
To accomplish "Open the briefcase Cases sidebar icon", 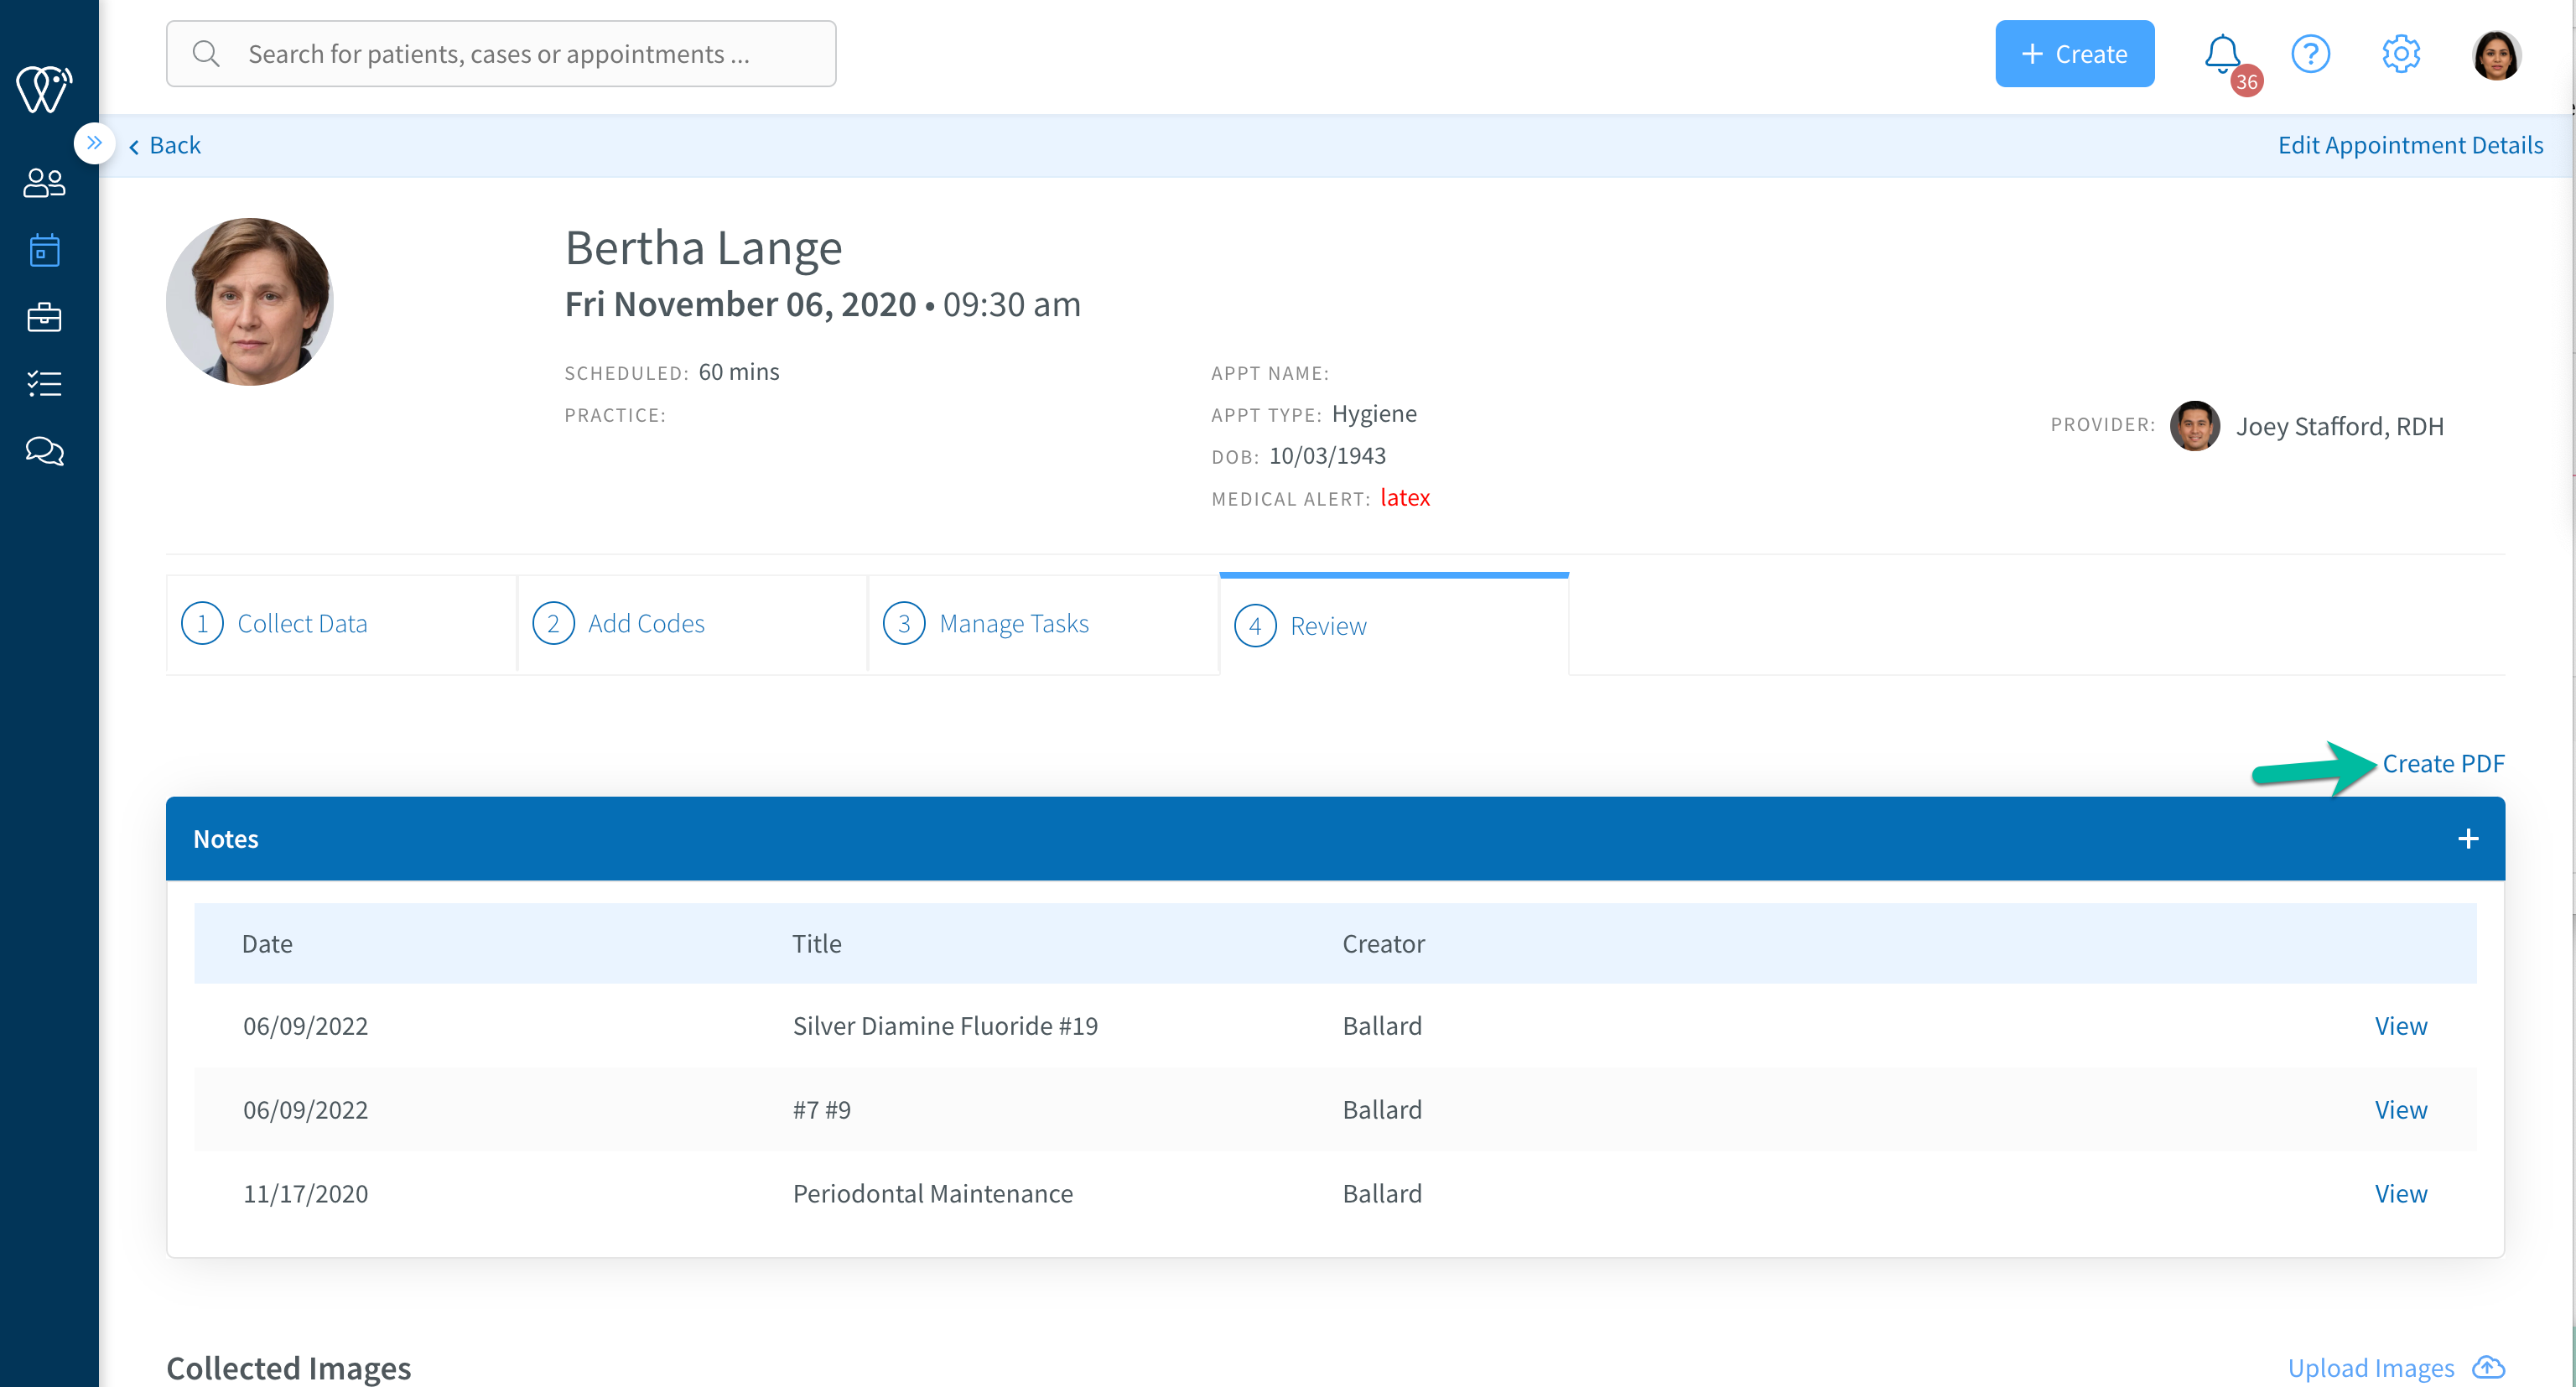I will point(44,317).
